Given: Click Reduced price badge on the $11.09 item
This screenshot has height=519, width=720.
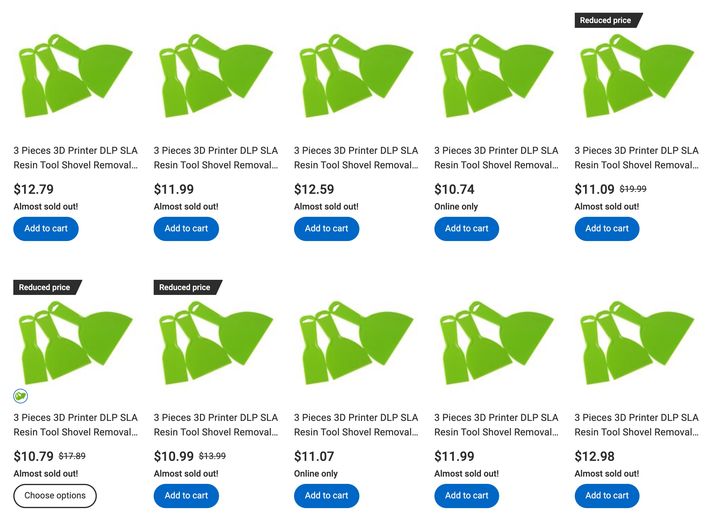Looking at the screenshot, I should click(608, 20).
